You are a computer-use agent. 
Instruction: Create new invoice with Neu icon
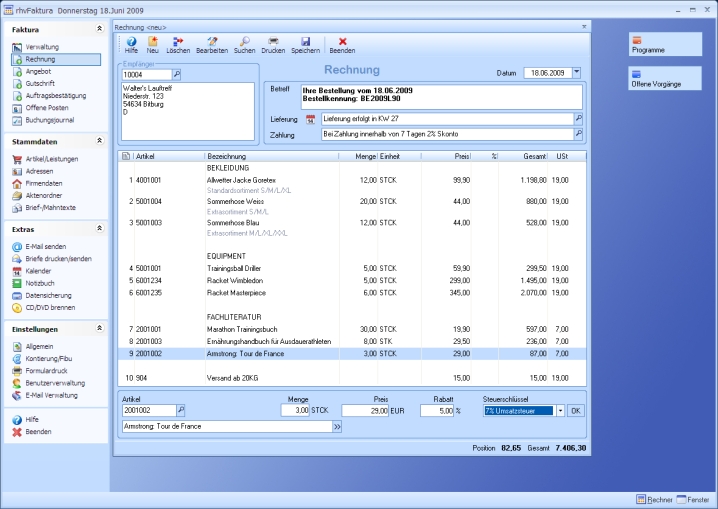(x=153, y=44)
